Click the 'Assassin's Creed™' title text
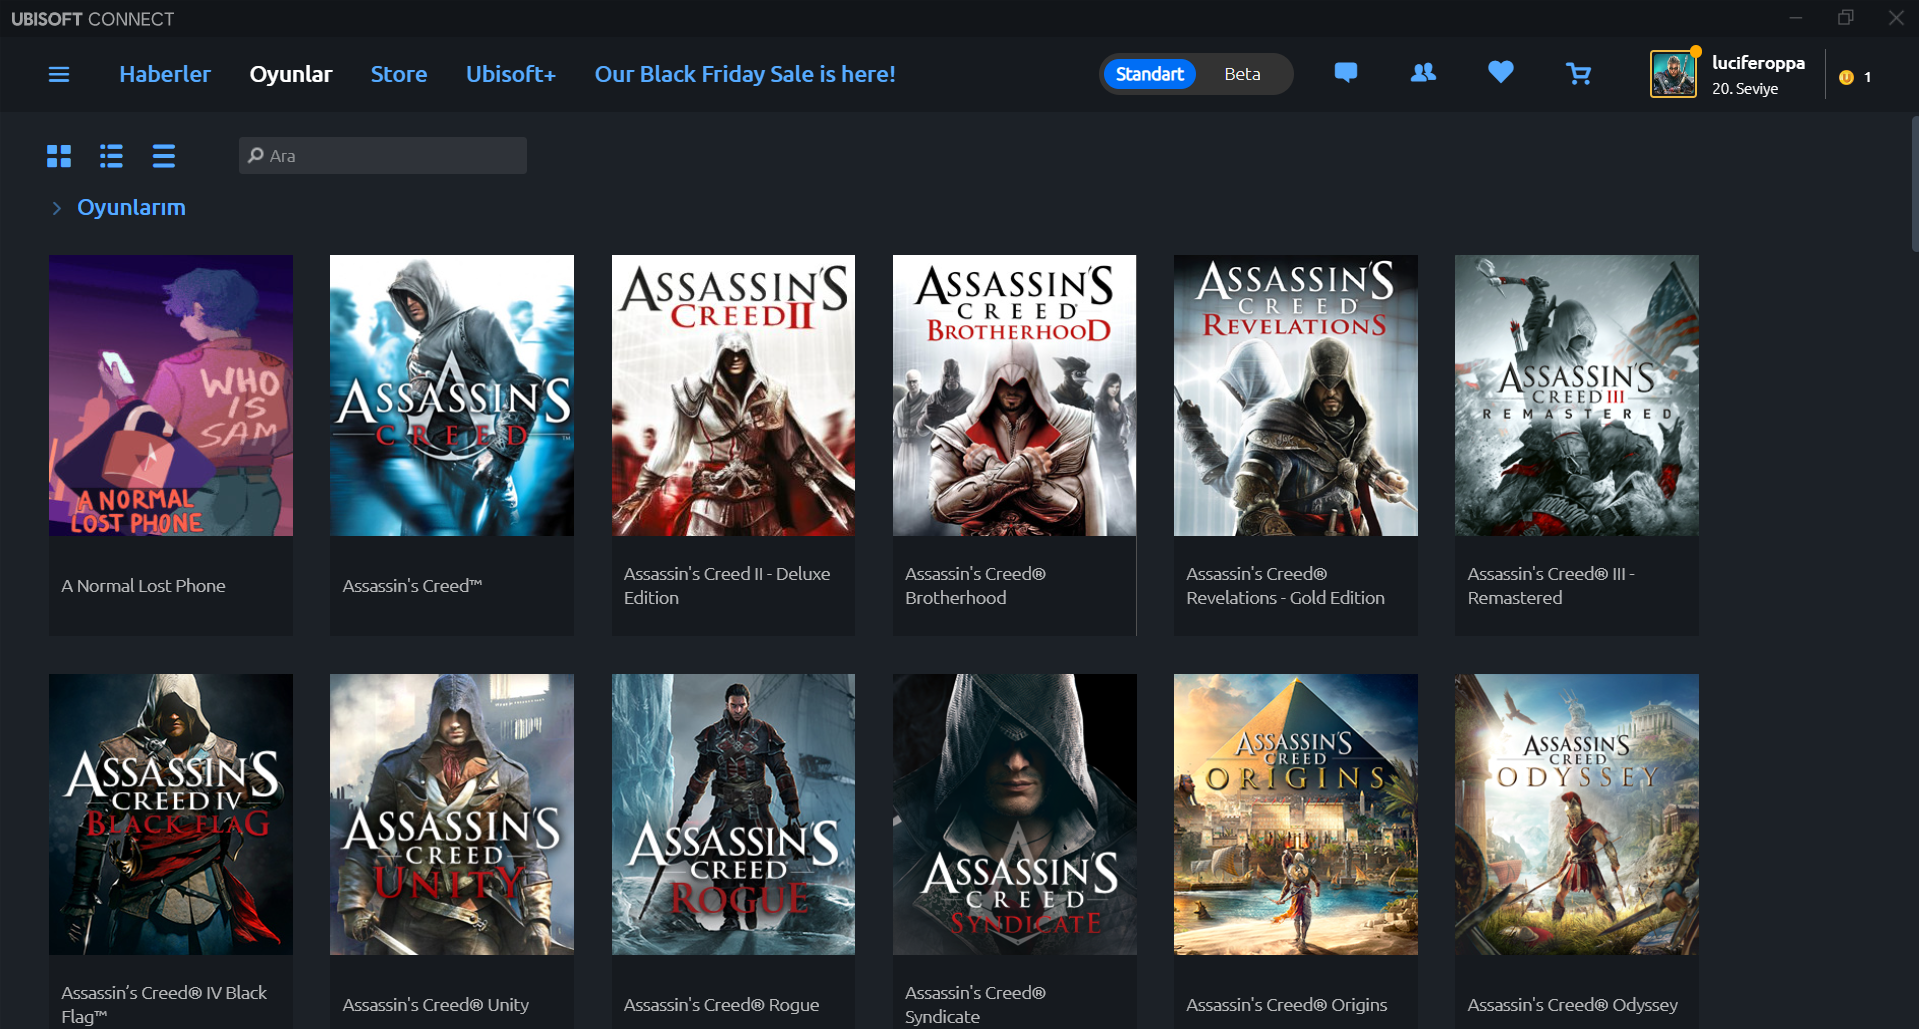Screen dimensions: 1919x1029 tap(412, 586)
